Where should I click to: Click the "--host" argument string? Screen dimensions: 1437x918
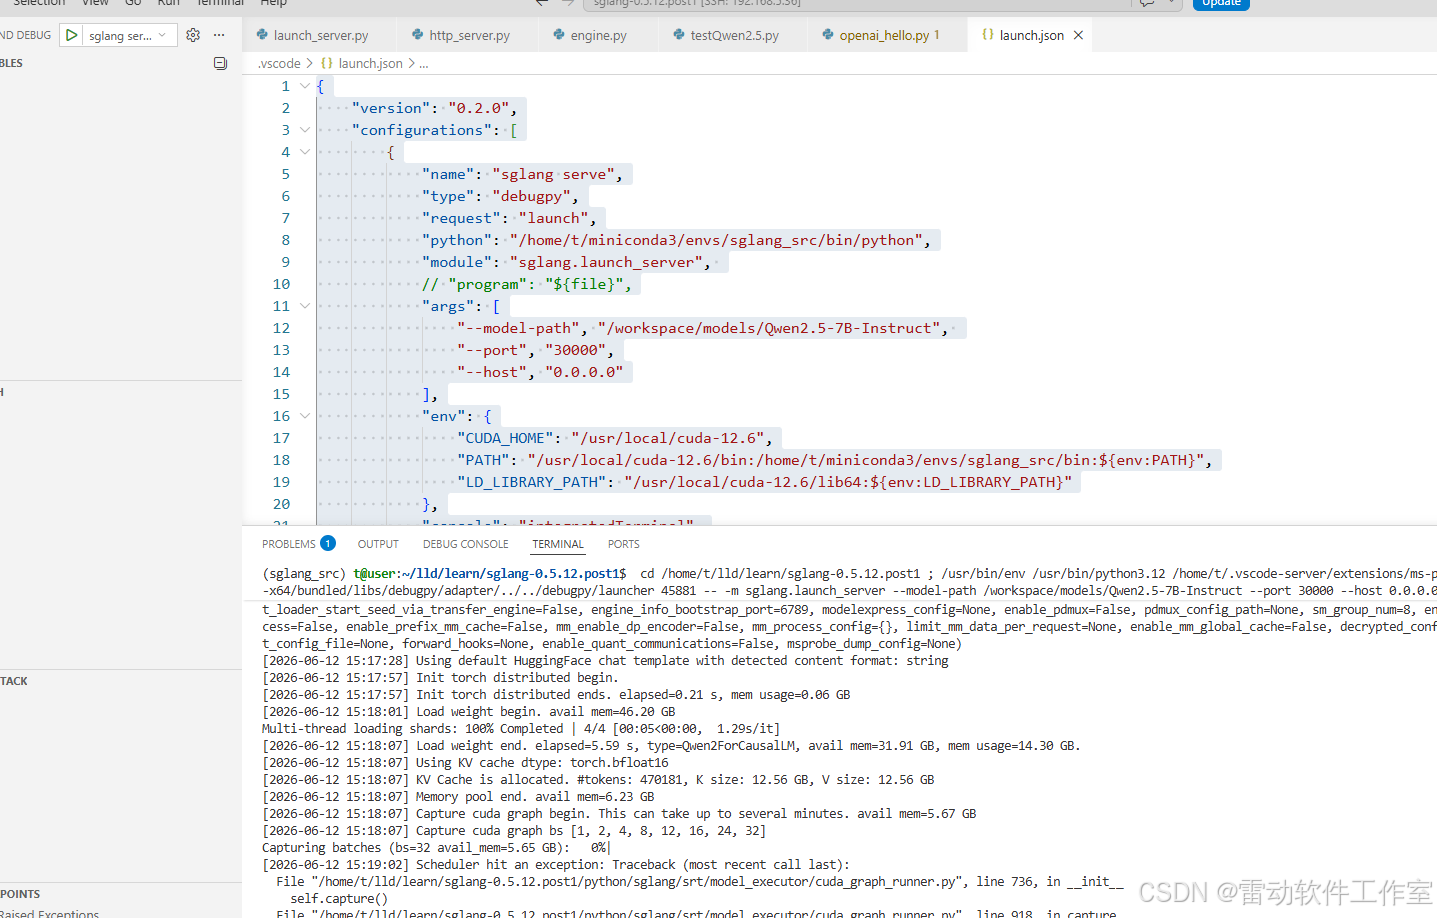click(x=492, y=372)
